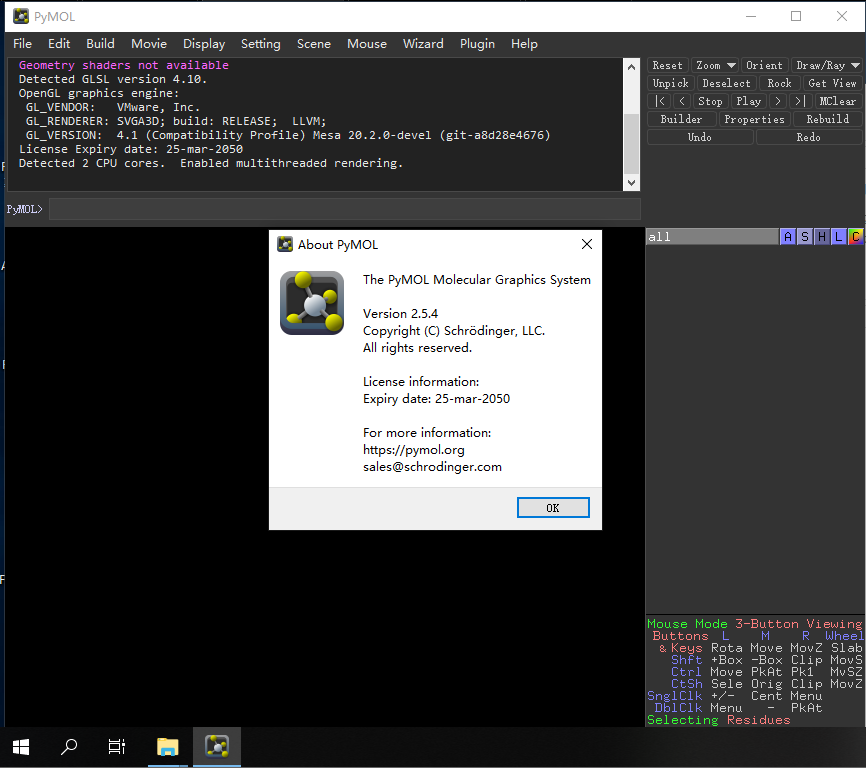The width and height of the screenshot is (866, 768).
Task: Click the MClear button
Action: pyautogui.click(x=838, y=101)
